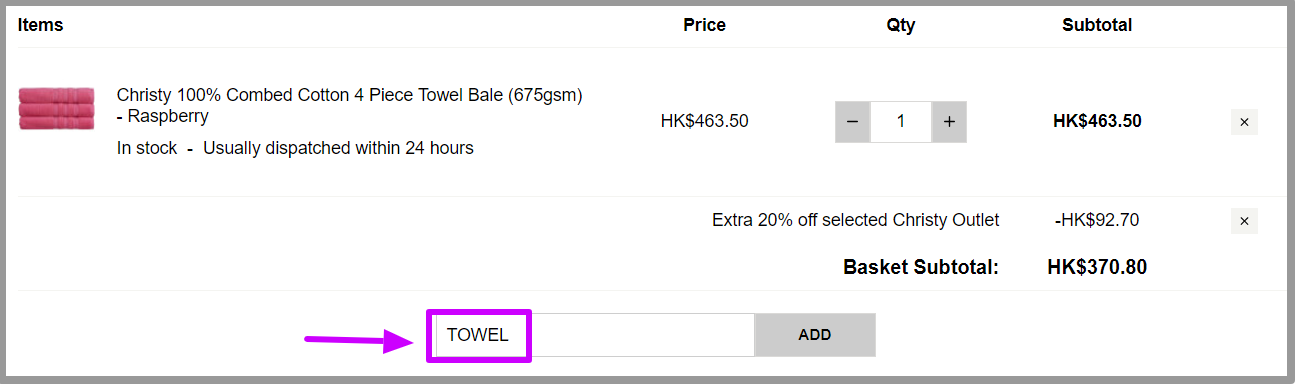Open the Christy 100% Combed Cotton product link
The image size is (1295, 384).
(349, 106)
